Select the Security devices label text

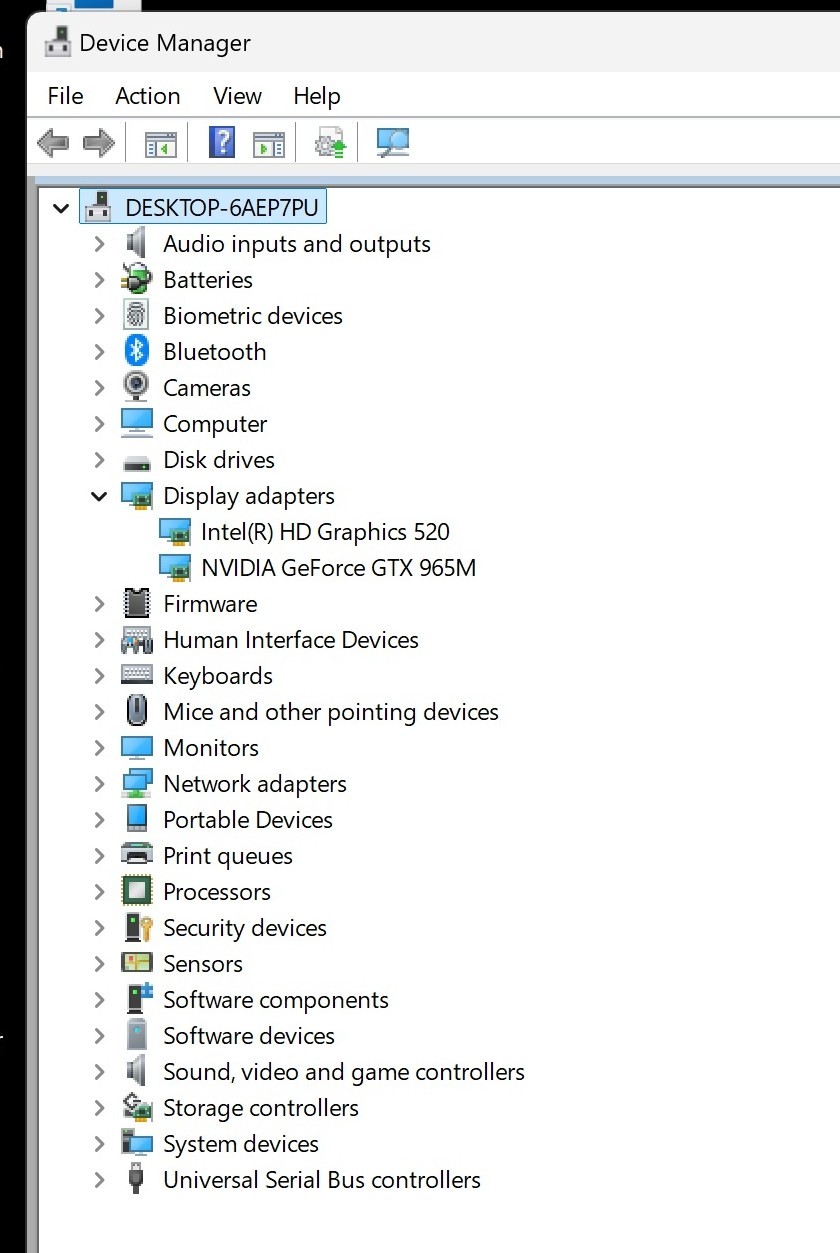tap(245, 928)
